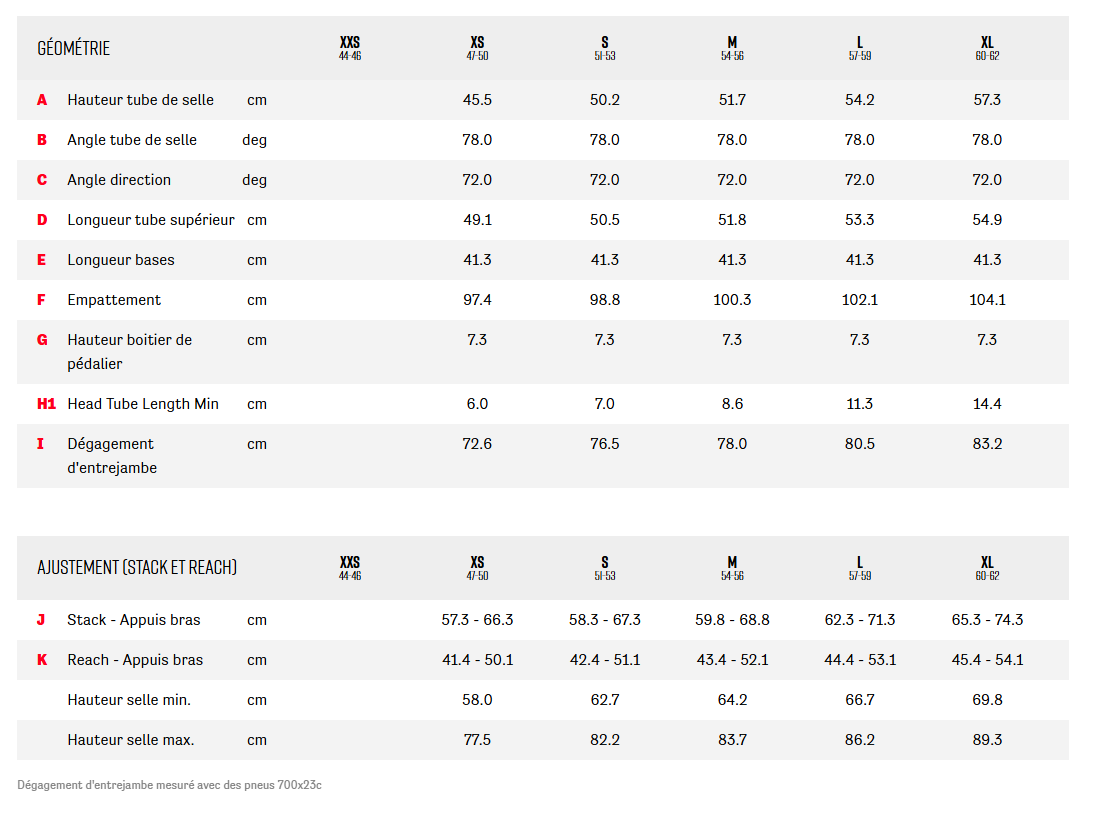Click the AJUSTEMENT (STACK ET REACH) heading
Screen dimensions: 1094x816
(x=137, y=568)
